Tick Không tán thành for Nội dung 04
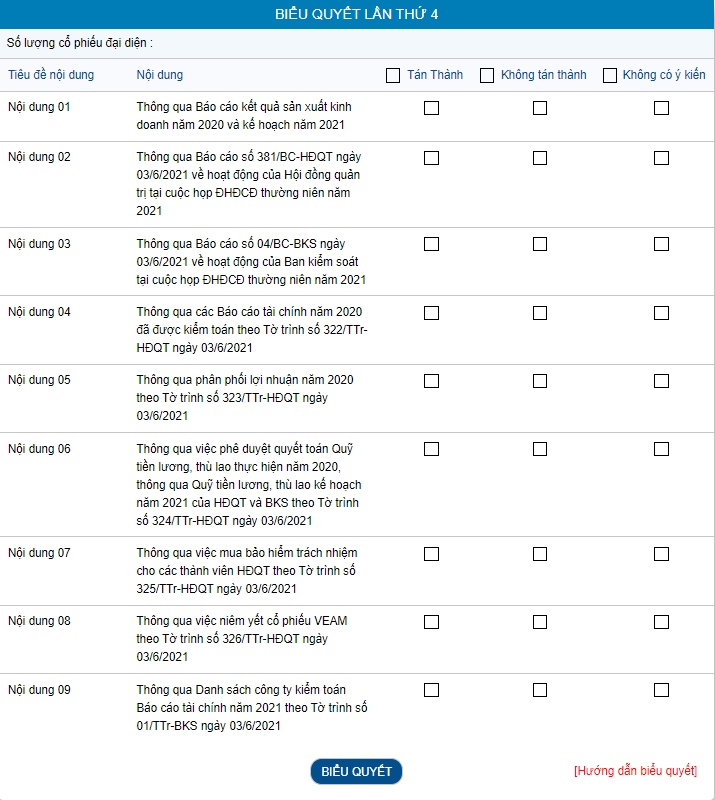The height and width of the screenshot is (800, 715). (x=539, y=313)
